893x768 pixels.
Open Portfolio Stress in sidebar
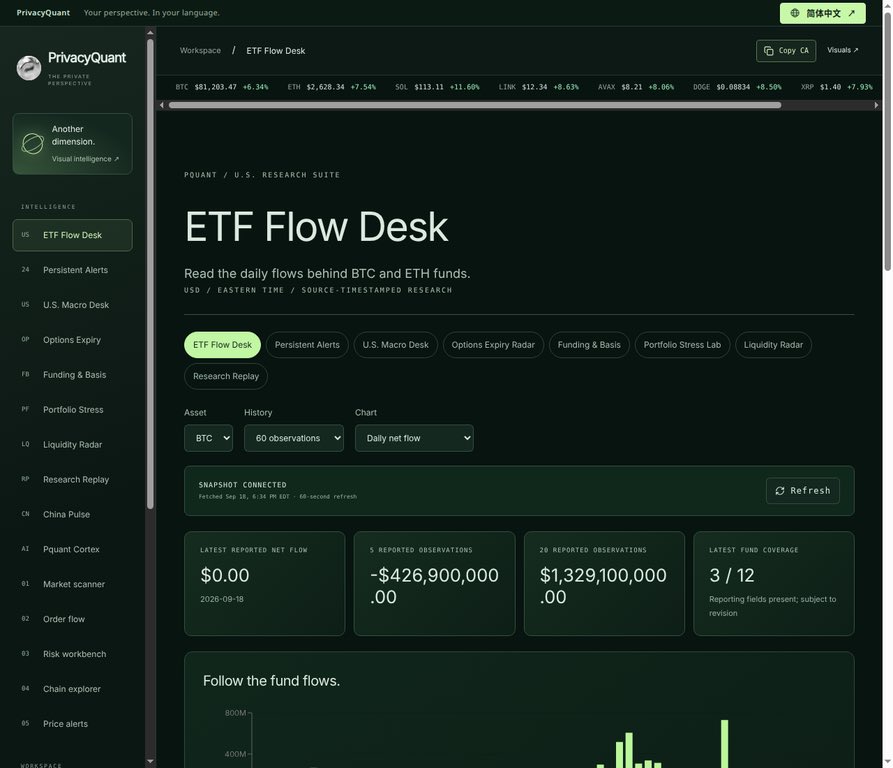[72, 409]
